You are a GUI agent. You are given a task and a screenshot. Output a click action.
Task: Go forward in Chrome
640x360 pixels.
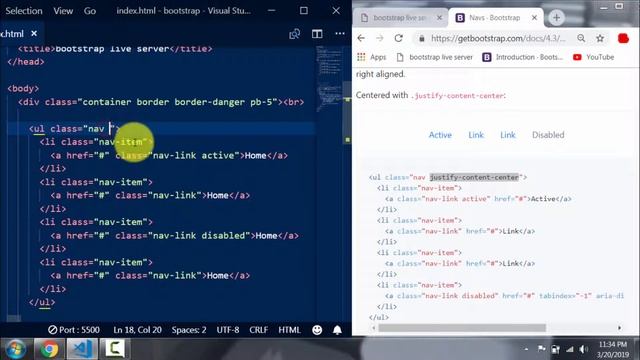click(x=380, y=38)
